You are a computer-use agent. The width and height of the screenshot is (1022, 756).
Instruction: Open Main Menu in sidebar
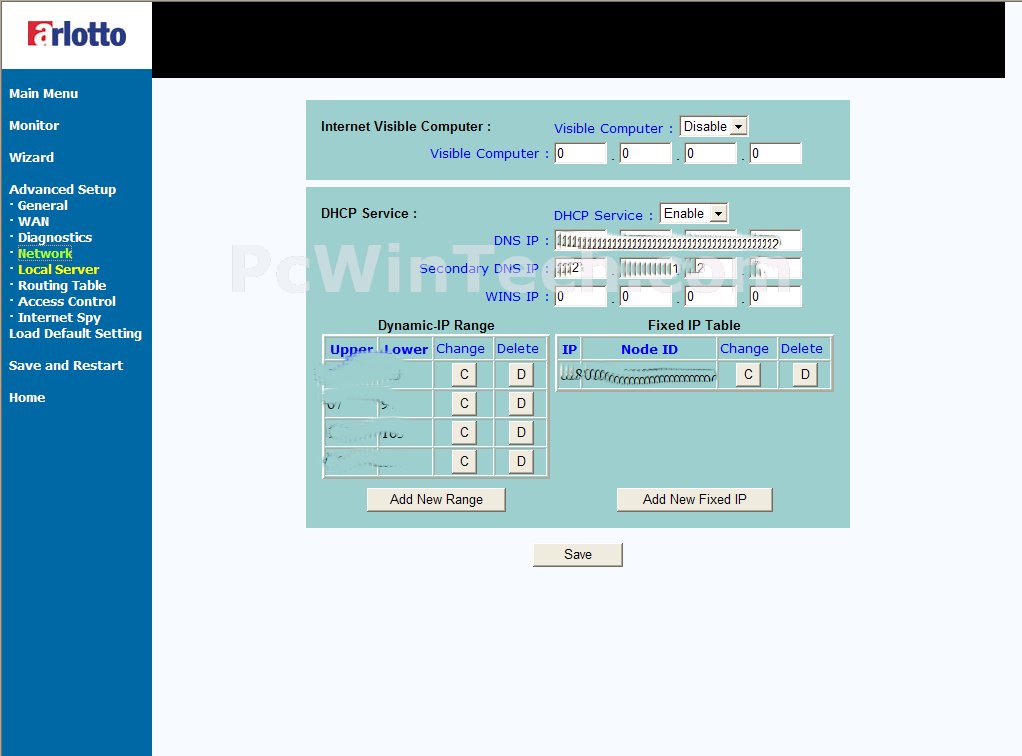pyautogui.click(x=44, y=94)
